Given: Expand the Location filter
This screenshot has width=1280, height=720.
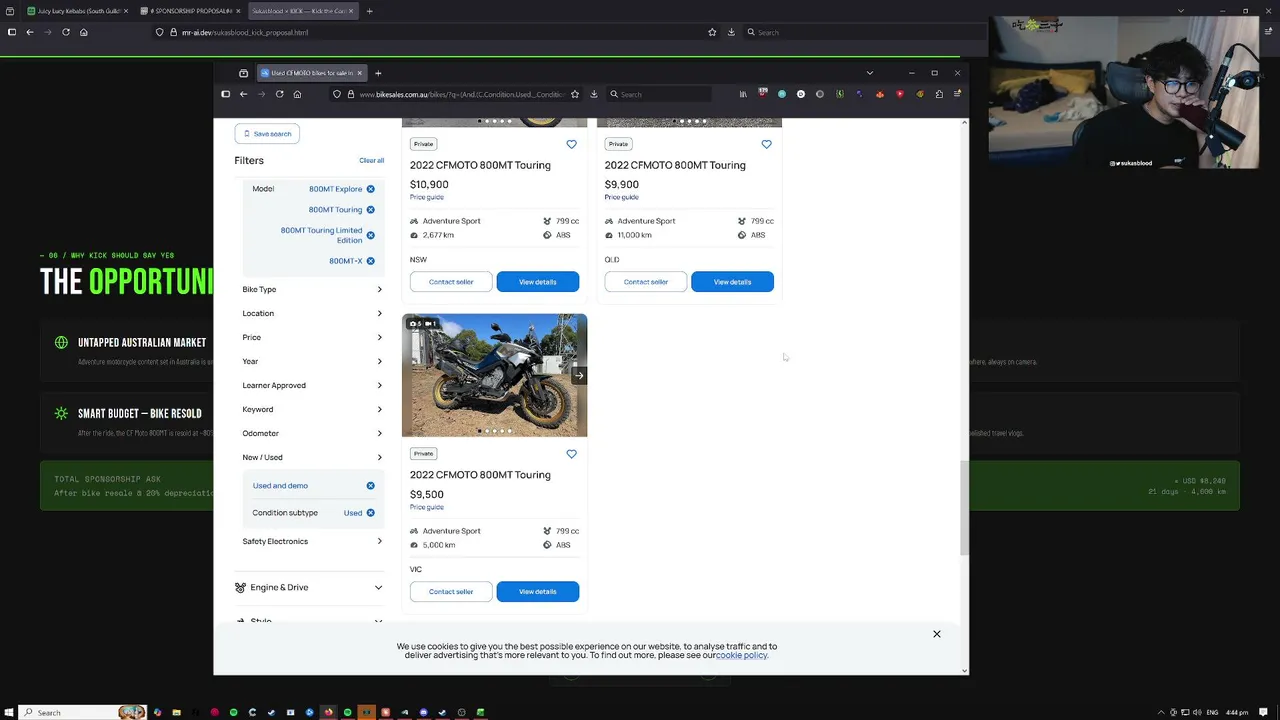Looking at the screenshot, I should pos(312,314).
